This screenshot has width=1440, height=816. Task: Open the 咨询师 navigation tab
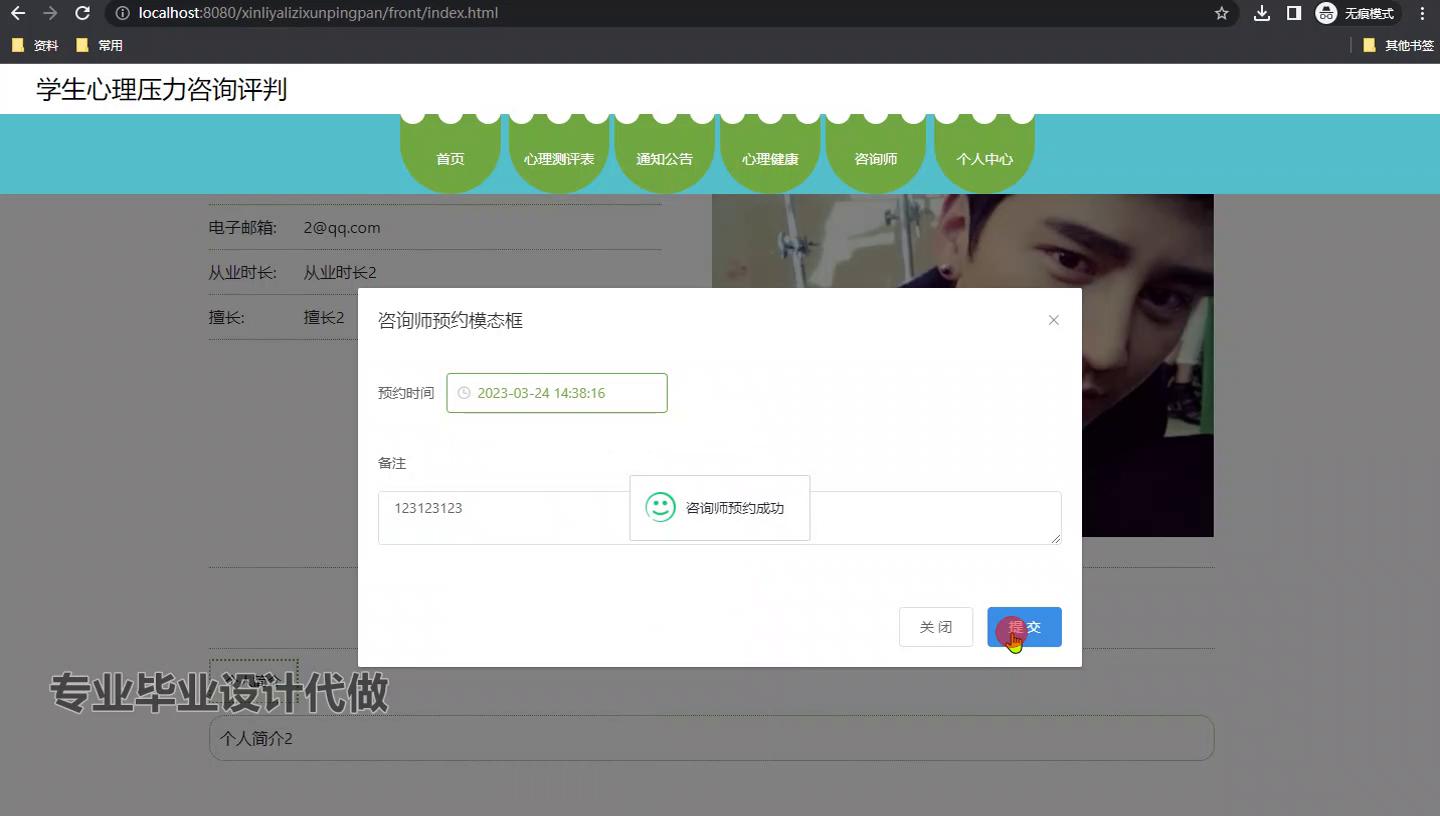pyautogui.click(x=876, y=154)
